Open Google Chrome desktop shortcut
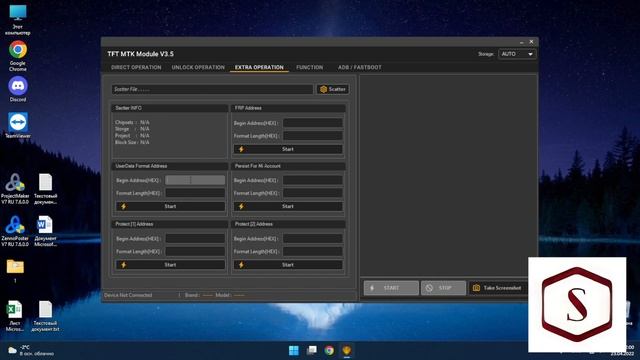This screenshot has width=640, height=360. 18,56
